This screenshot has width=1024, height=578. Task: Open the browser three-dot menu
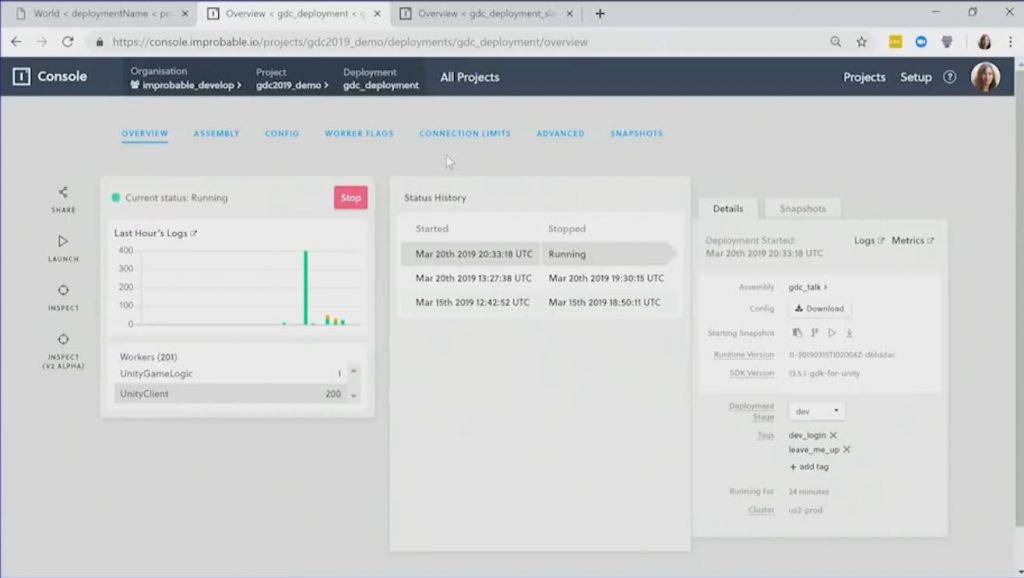1010,42
